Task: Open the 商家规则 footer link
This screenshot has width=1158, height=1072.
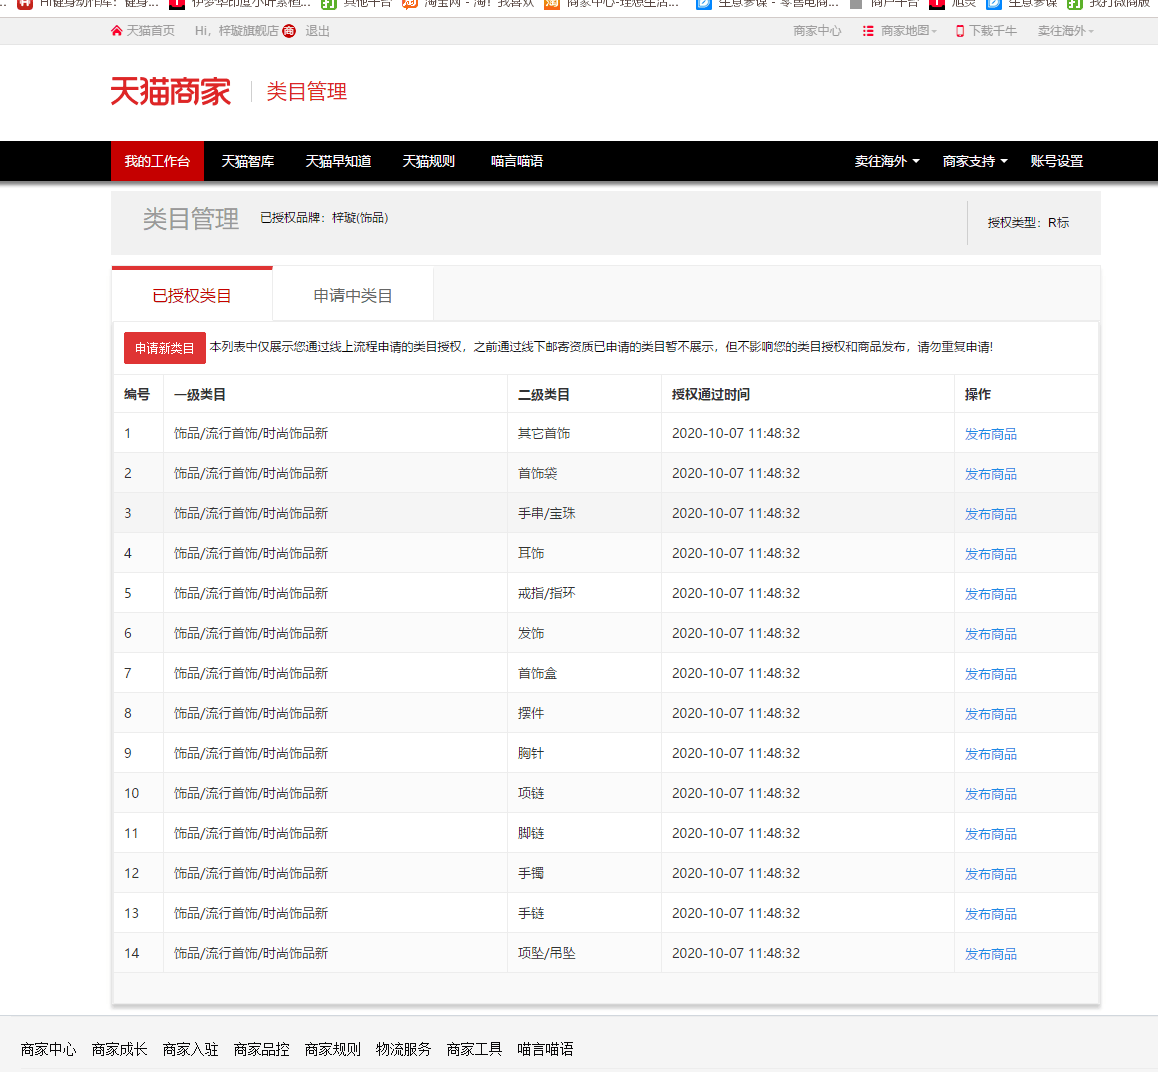Action: coord(332,1049)
